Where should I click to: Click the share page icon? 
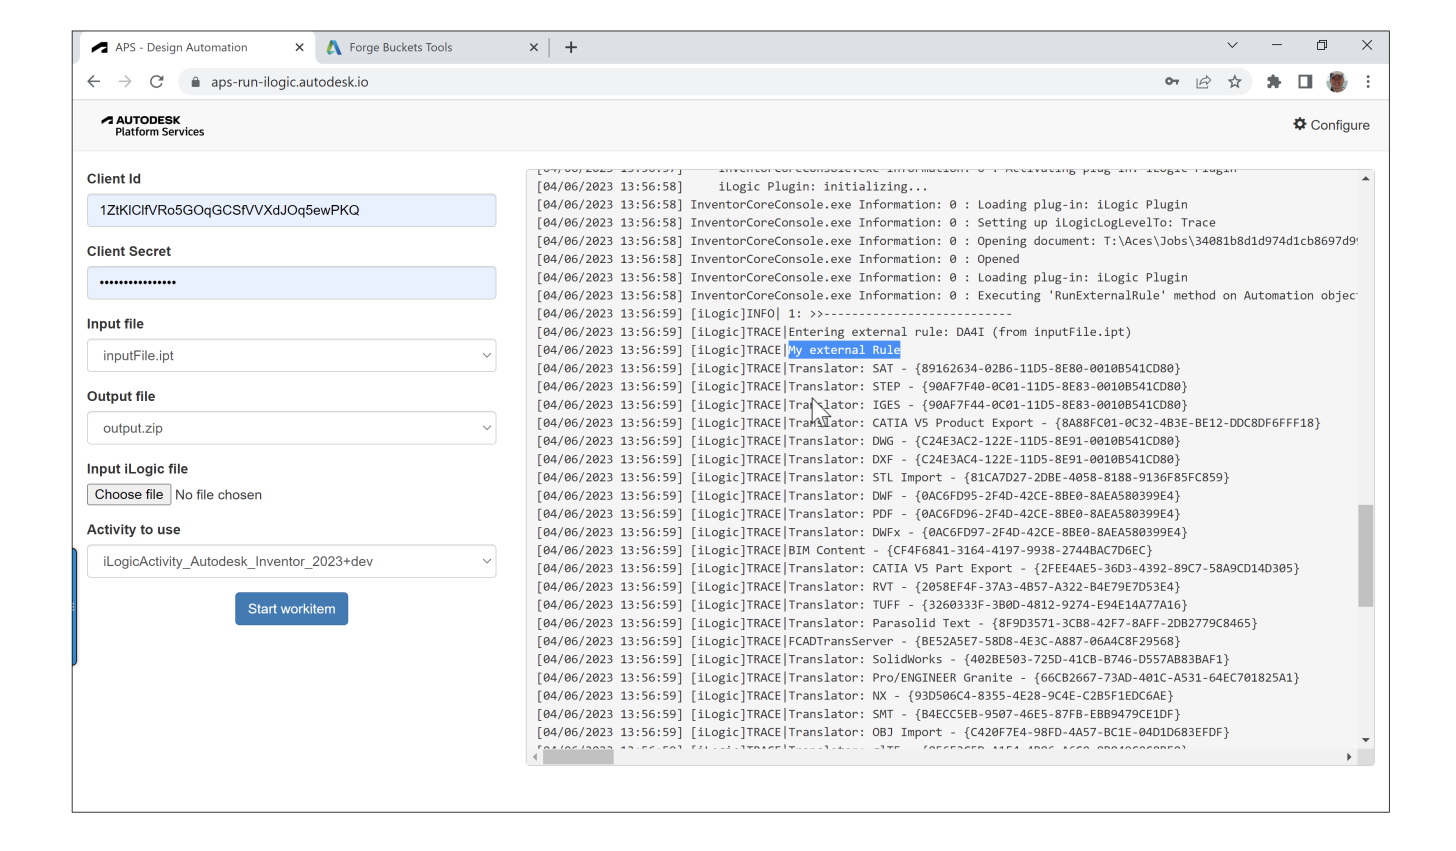click(1203, 82)
